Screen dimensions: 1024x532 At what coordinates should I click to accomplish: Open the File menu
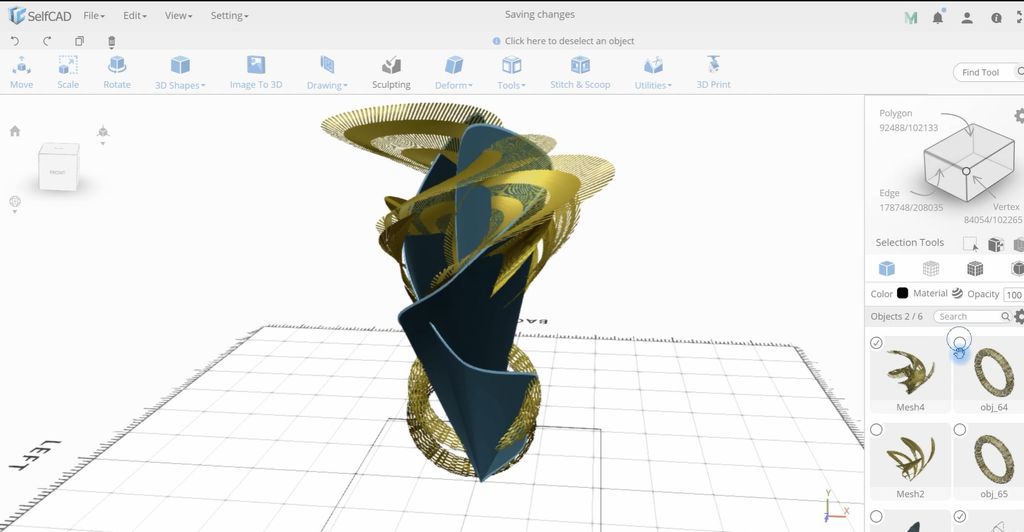(x=94, y=15)
